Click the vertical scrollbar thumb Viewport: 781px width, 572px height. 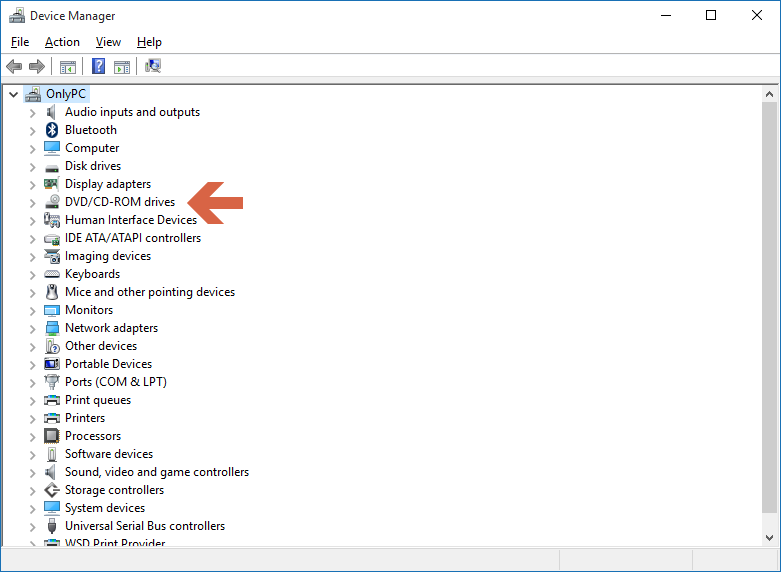[x=769, y=307]
